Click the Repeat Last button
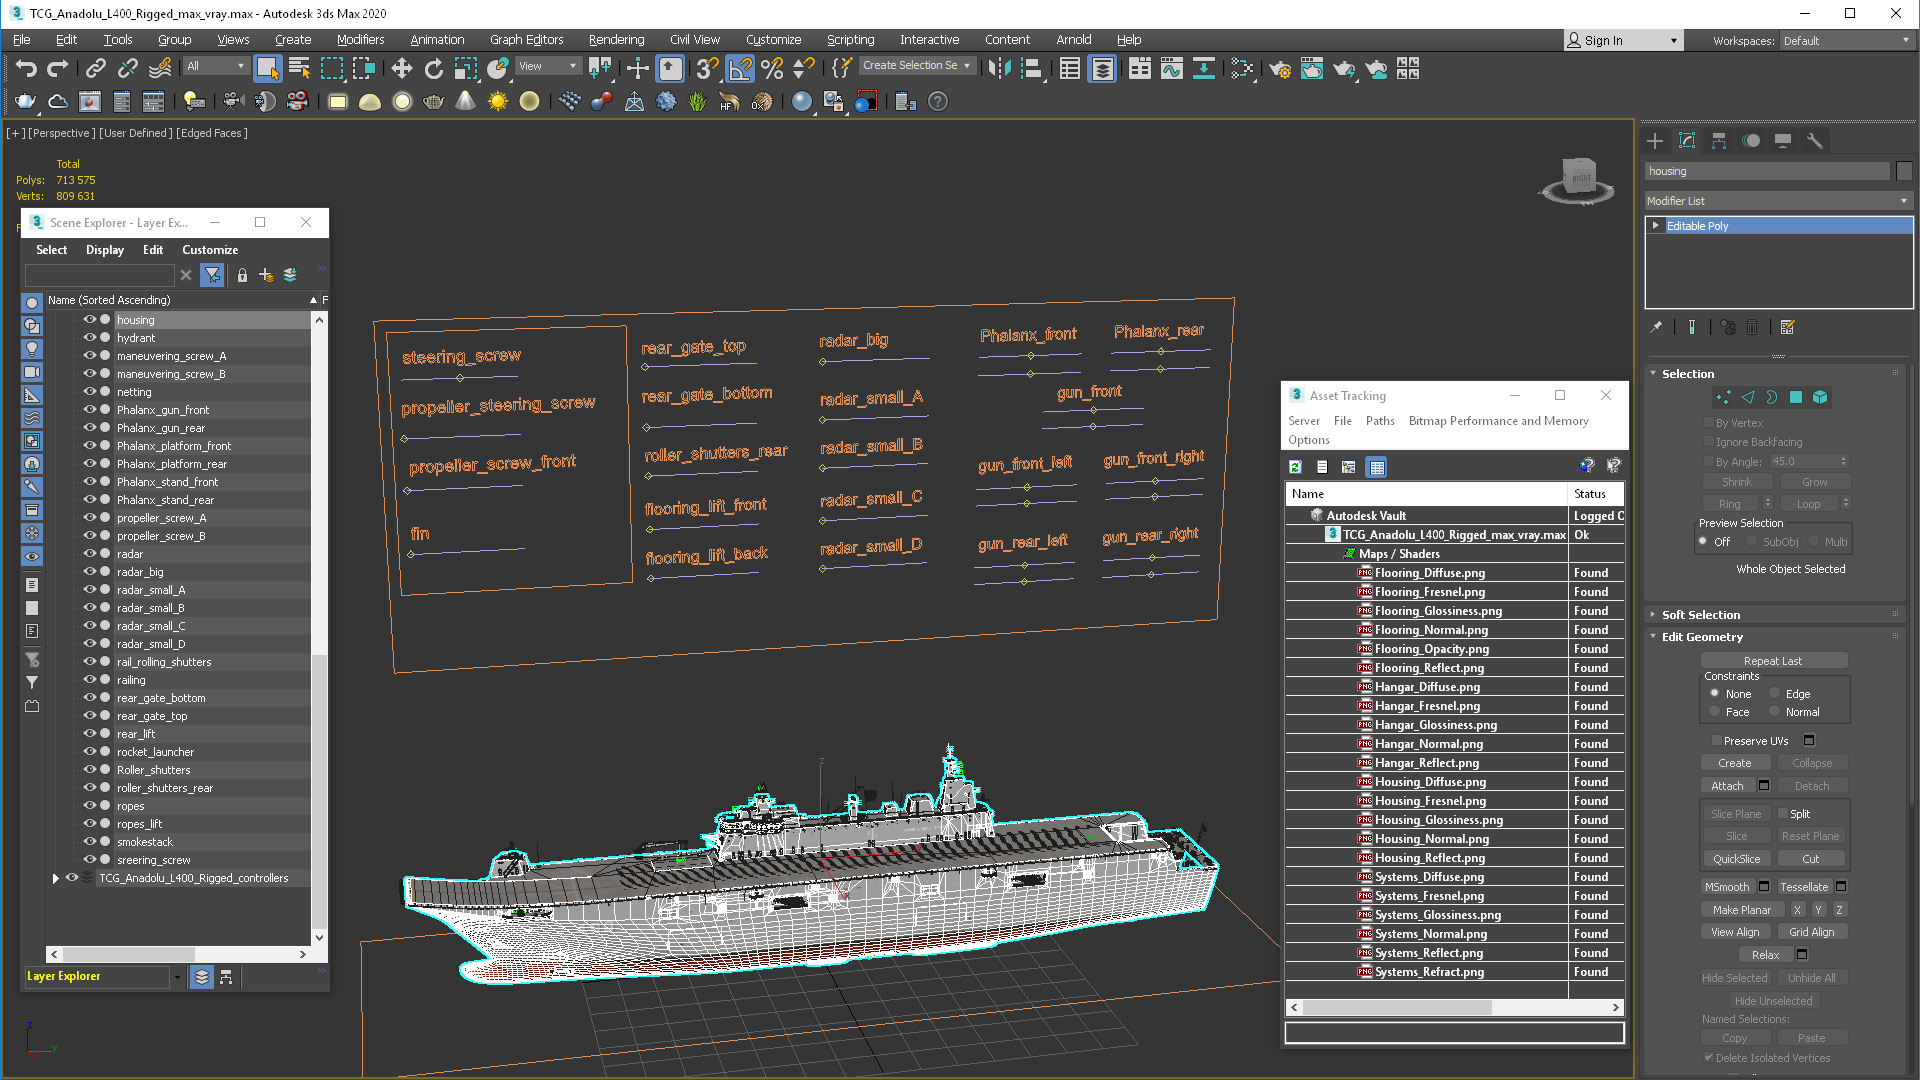 pos(1773,661)
